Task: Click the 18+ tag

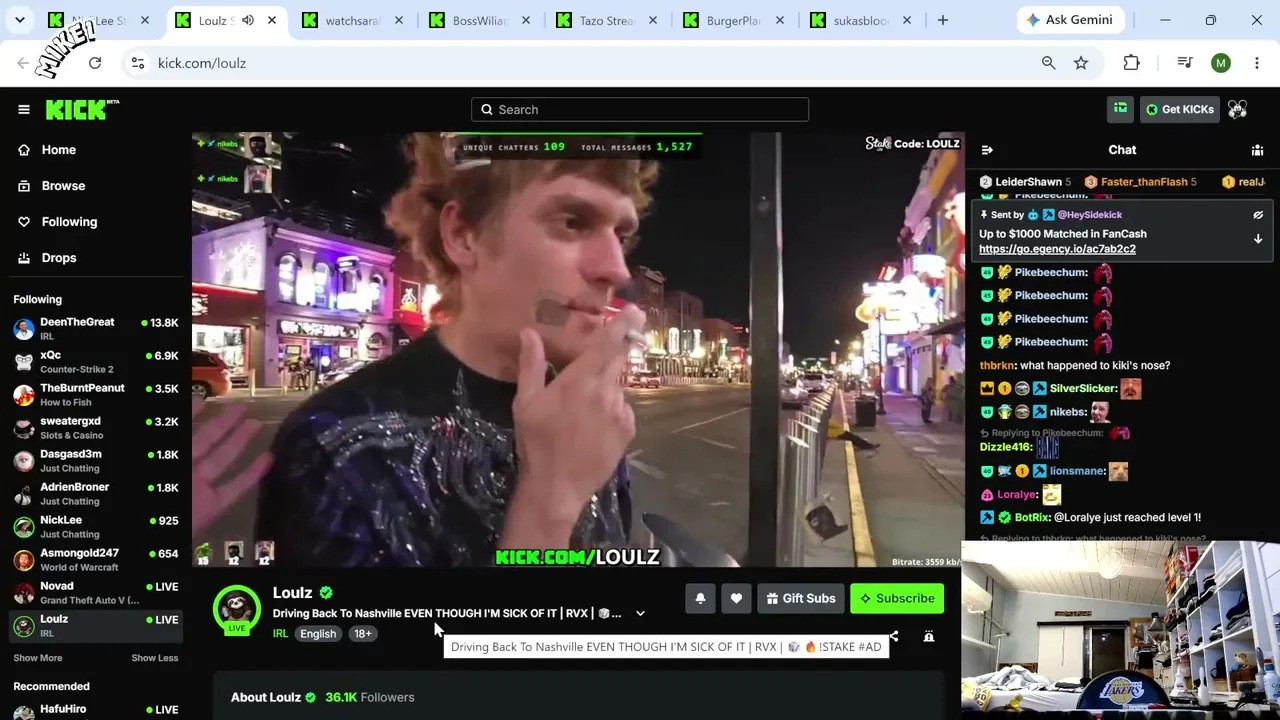Action: [362, 634]
